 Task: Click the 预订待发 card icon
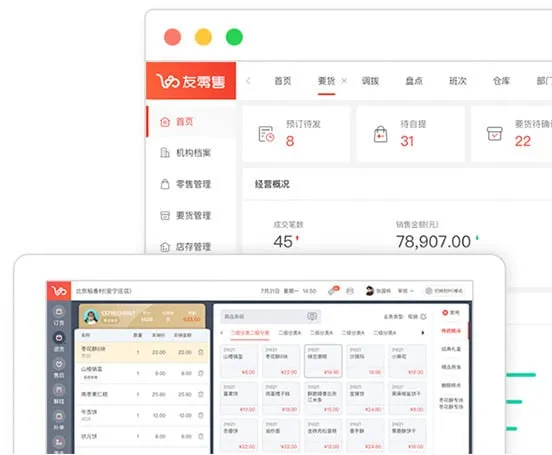[266, 134]
